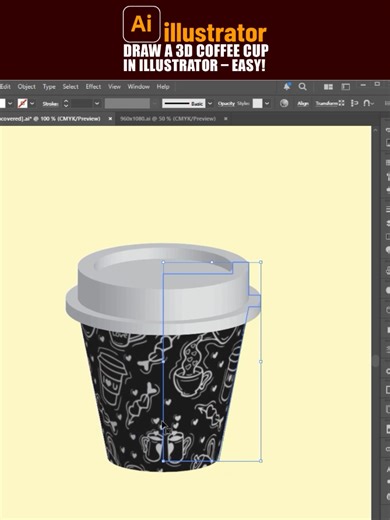Click the icon right of Transform

pyautogui.click(x=341, y=103)
